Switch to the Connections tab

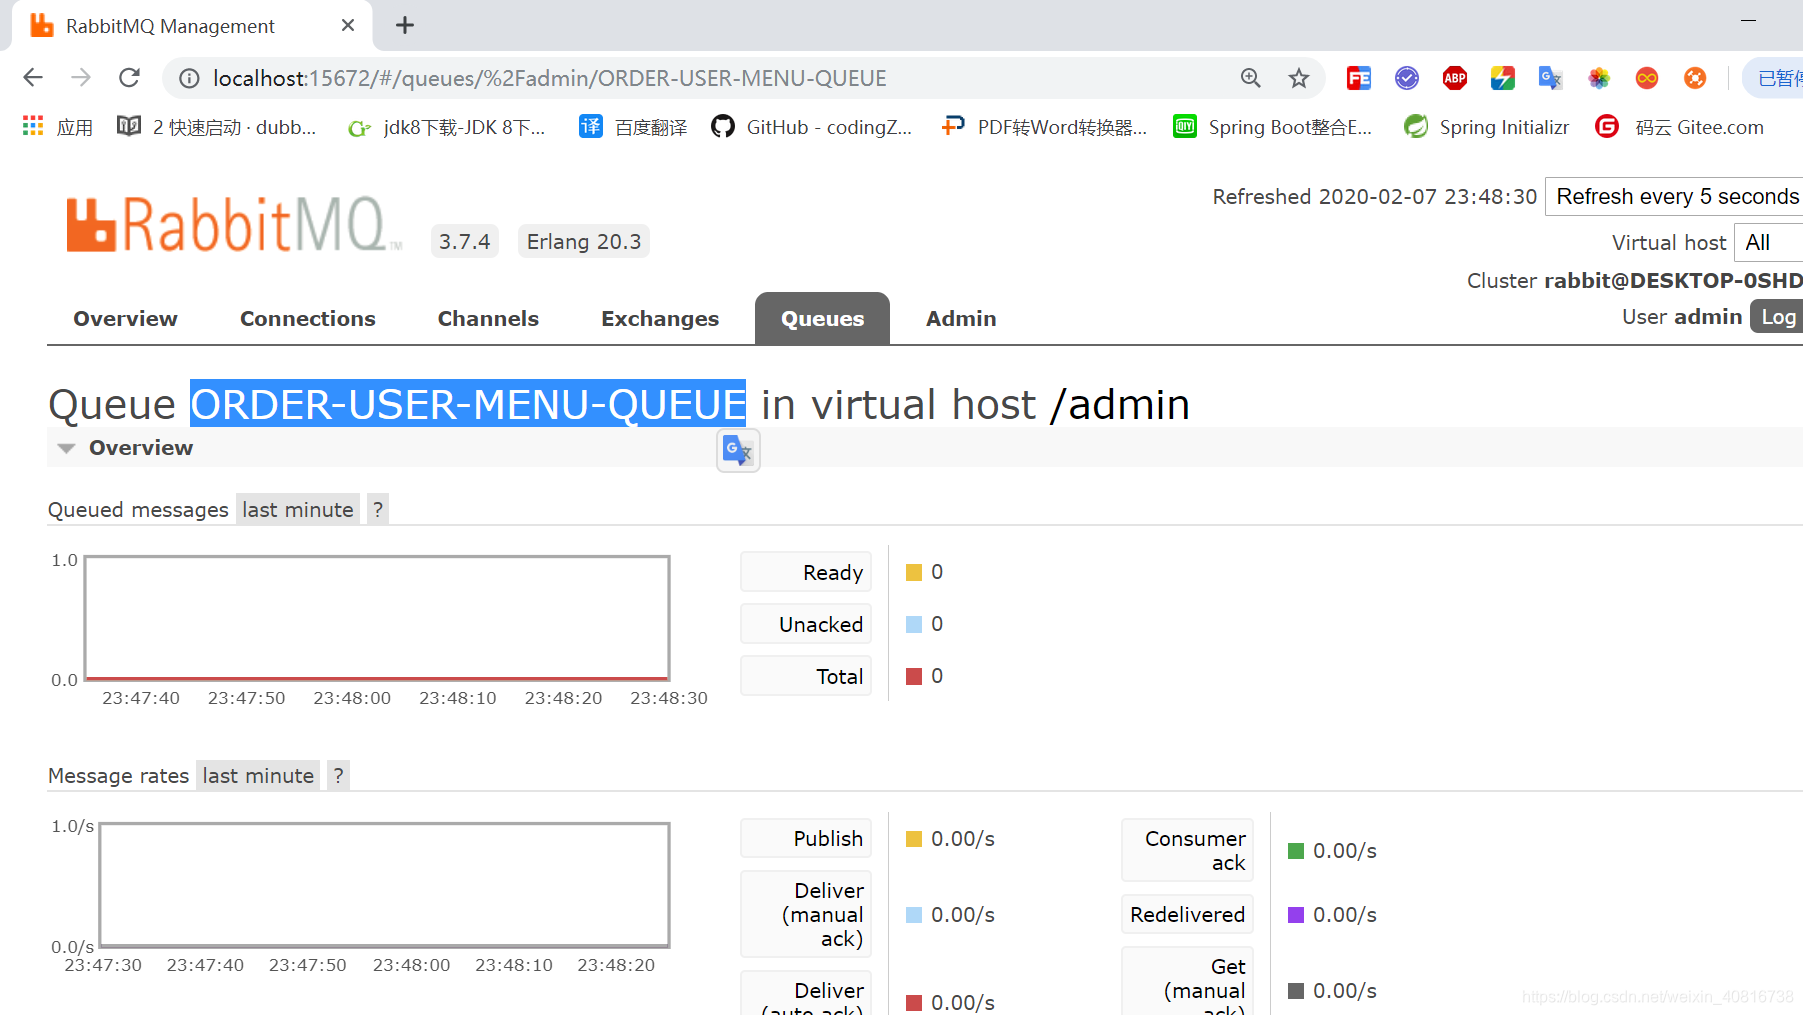click(308, 319)
